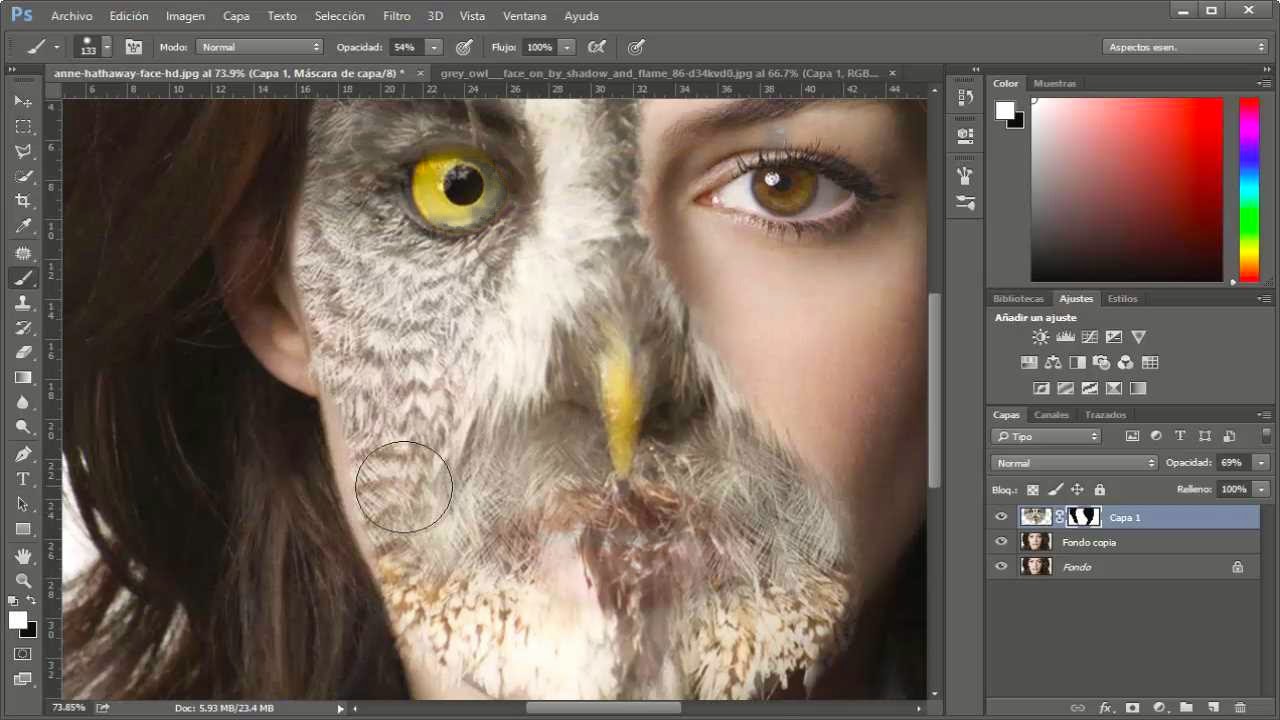The width and height of the screenshot is (1280, 720).
Task: Select the Clone Stamp tool
Action: [23, 303]
